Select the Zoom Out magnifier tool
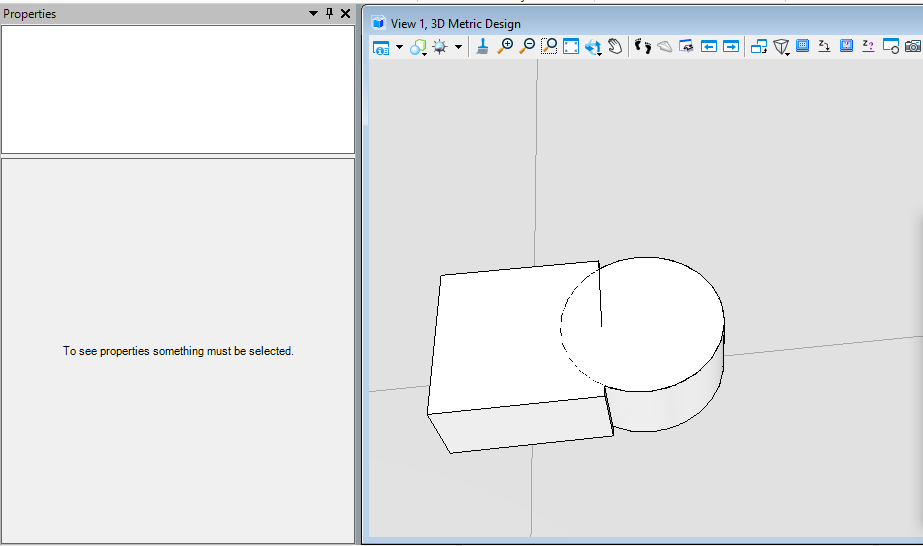Image resolution: width=923 pixels, height=546 pixels. [527, 46]
